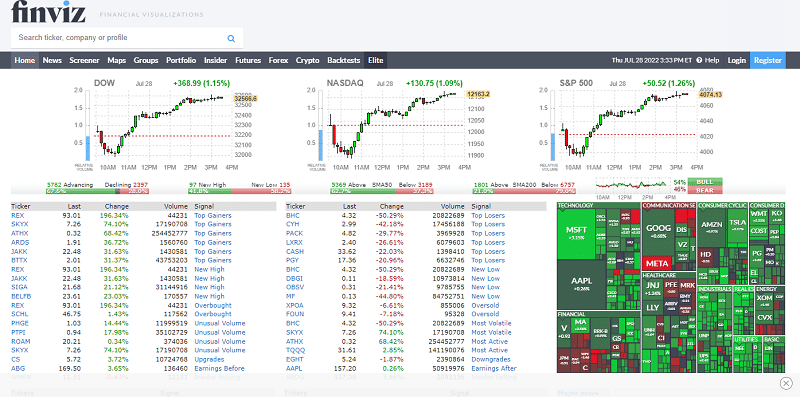The image size is (800, 397).
Task: Close the bottom ad with X icon
Action: click(786, 383)
